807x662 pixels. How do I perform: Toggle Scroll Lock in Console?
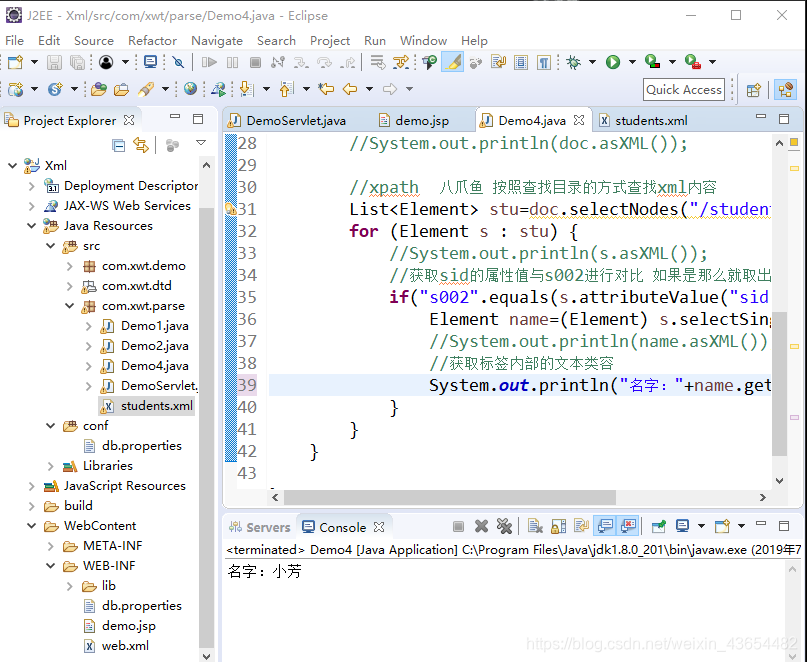(558, 526)
